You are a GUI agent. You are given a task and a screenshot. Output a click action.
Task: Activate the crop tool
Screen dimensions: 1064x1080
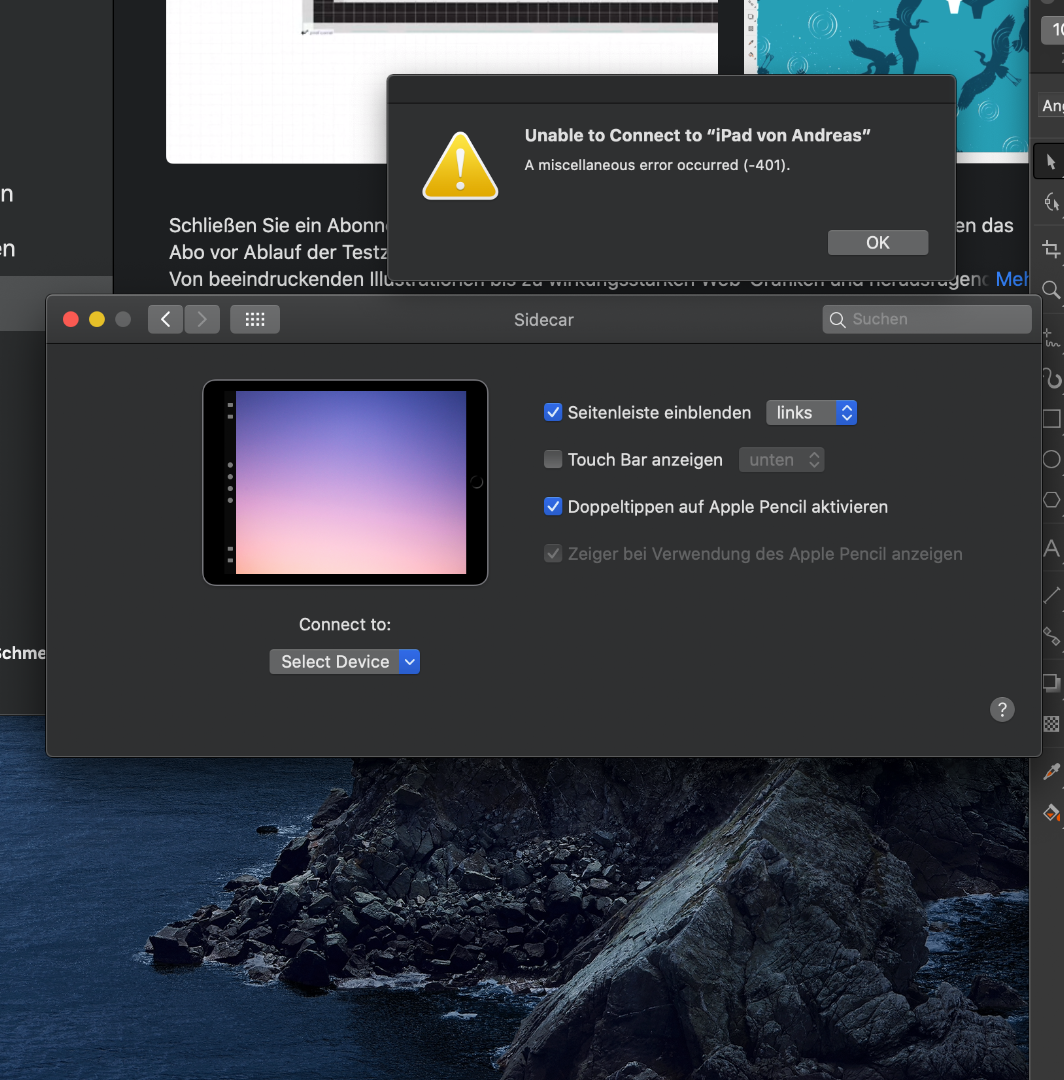(x=1052, y=249)
